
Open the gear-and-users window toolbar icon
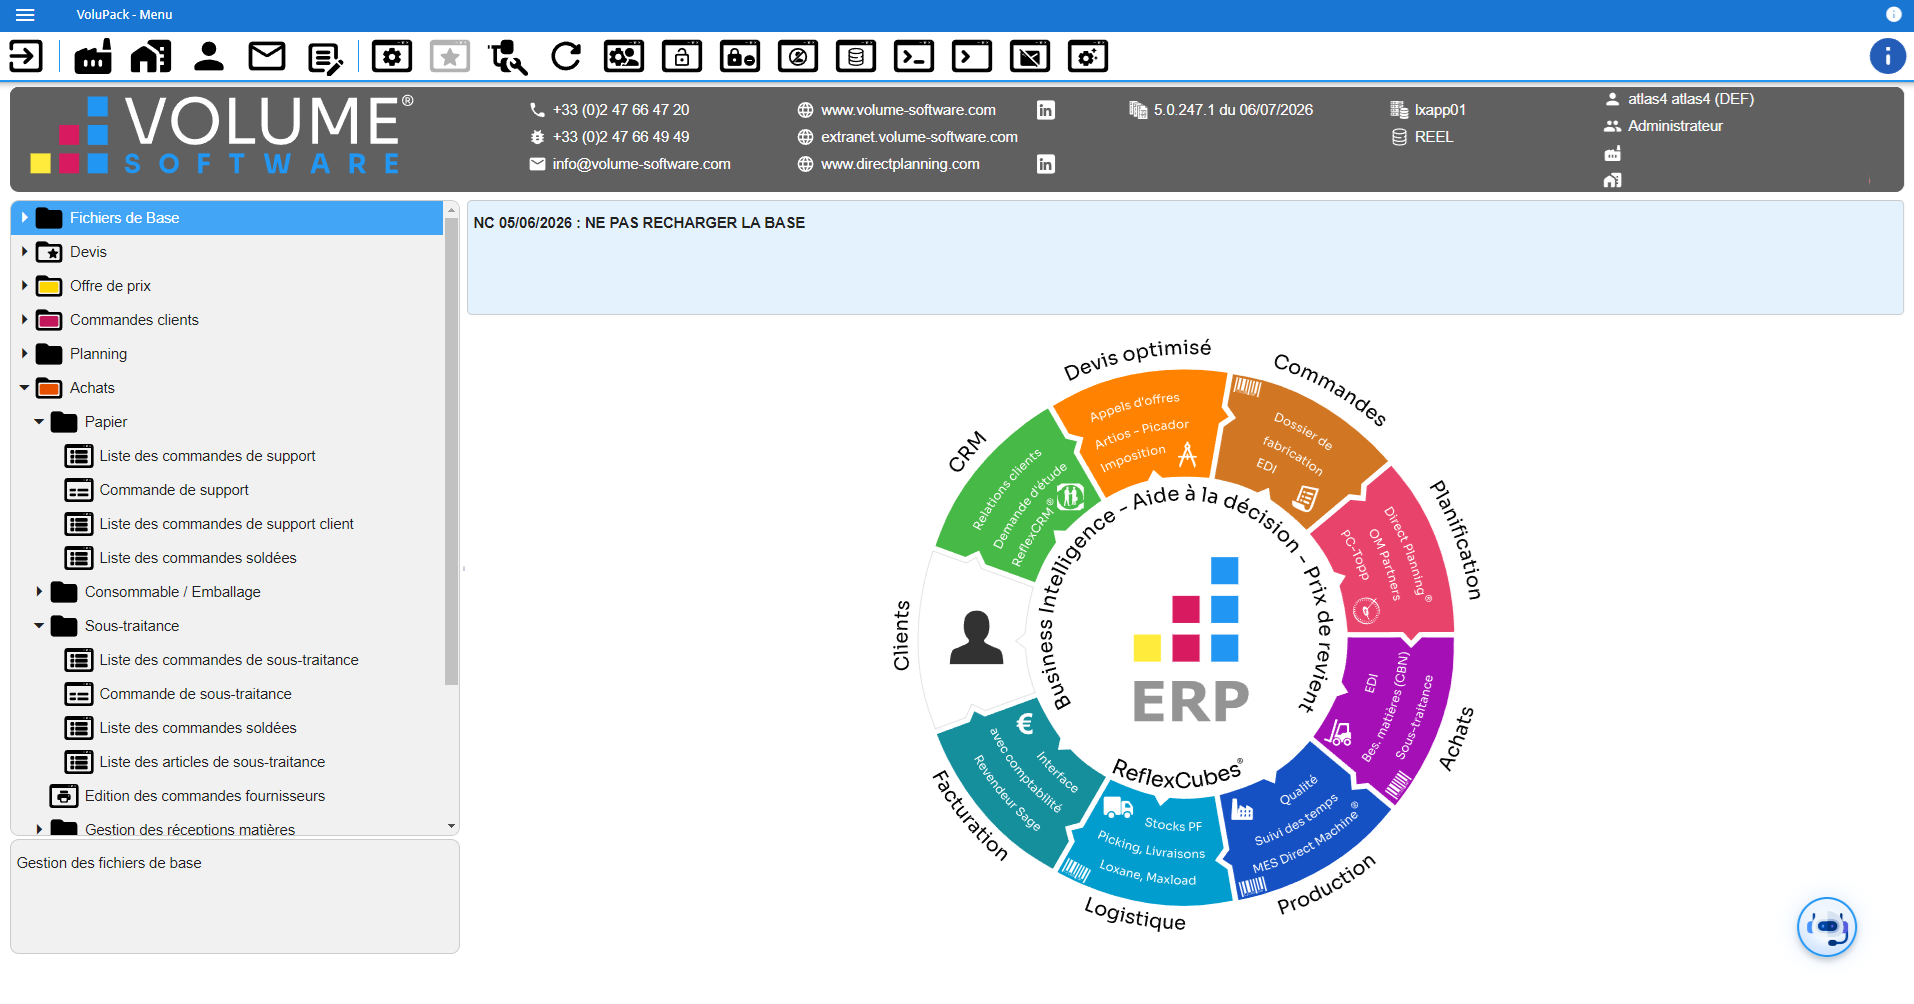pos(624,57)
